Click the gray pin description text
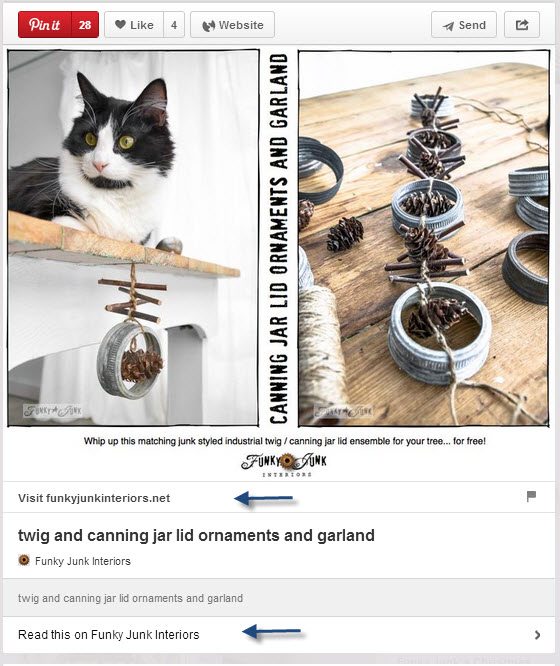The width and height of the screenshot is (560, 666). 130,598
